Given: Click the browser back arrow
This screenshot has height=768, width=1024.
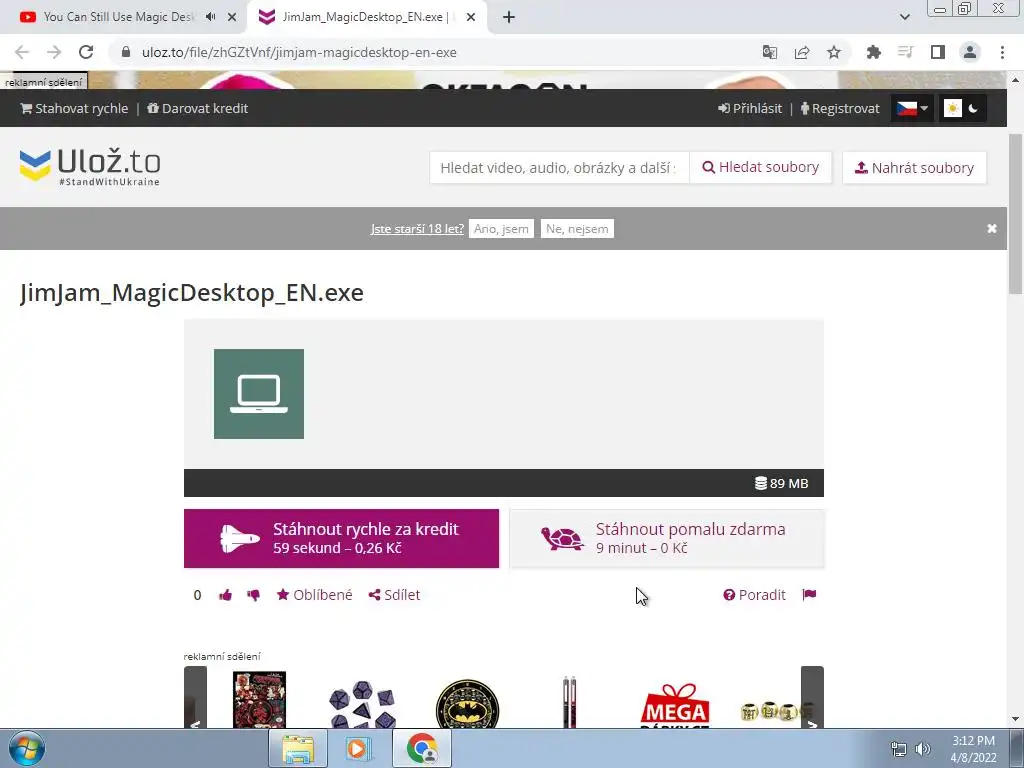Looking at the screenshot, I should (x=22, y=52).
